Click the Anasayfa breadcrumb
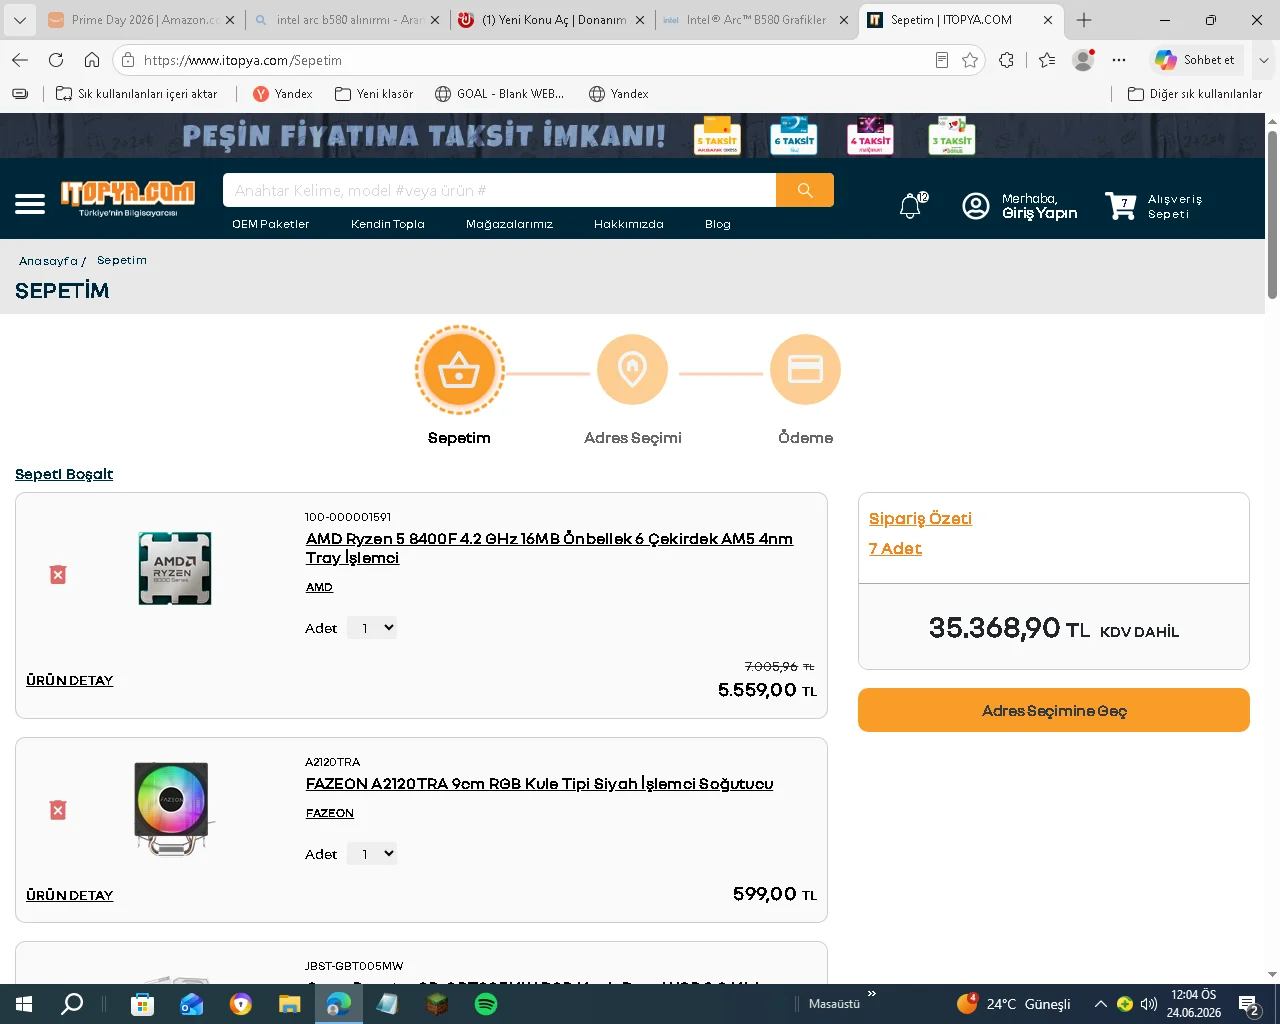This screenshot has height=1024, width=1280. pos(48,261)
